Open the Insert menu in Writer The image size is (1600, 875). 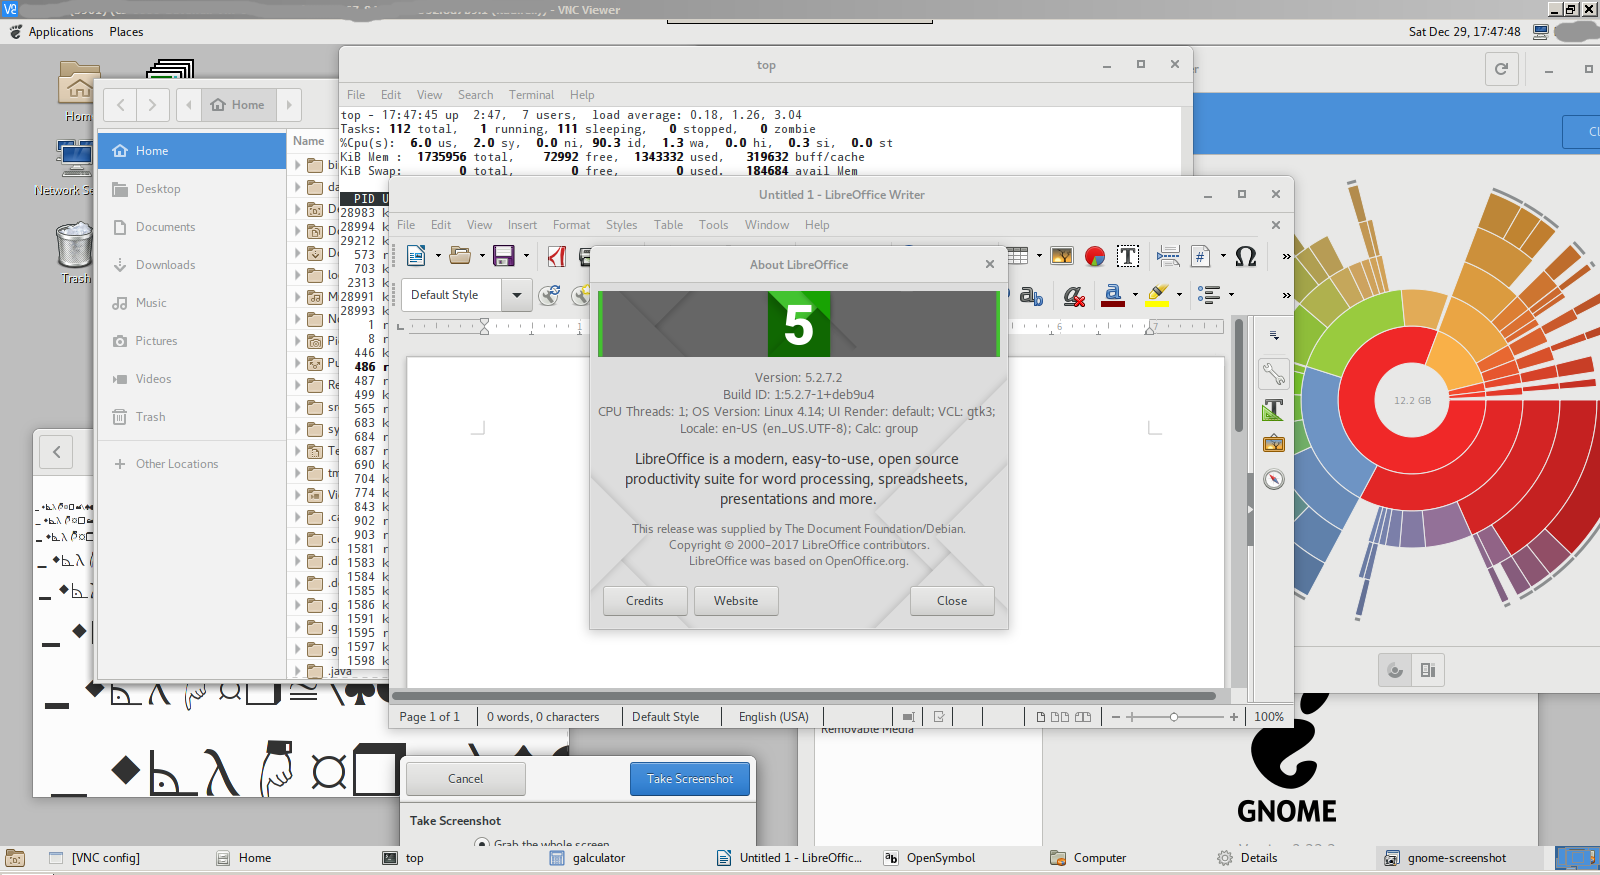[522, 225]
